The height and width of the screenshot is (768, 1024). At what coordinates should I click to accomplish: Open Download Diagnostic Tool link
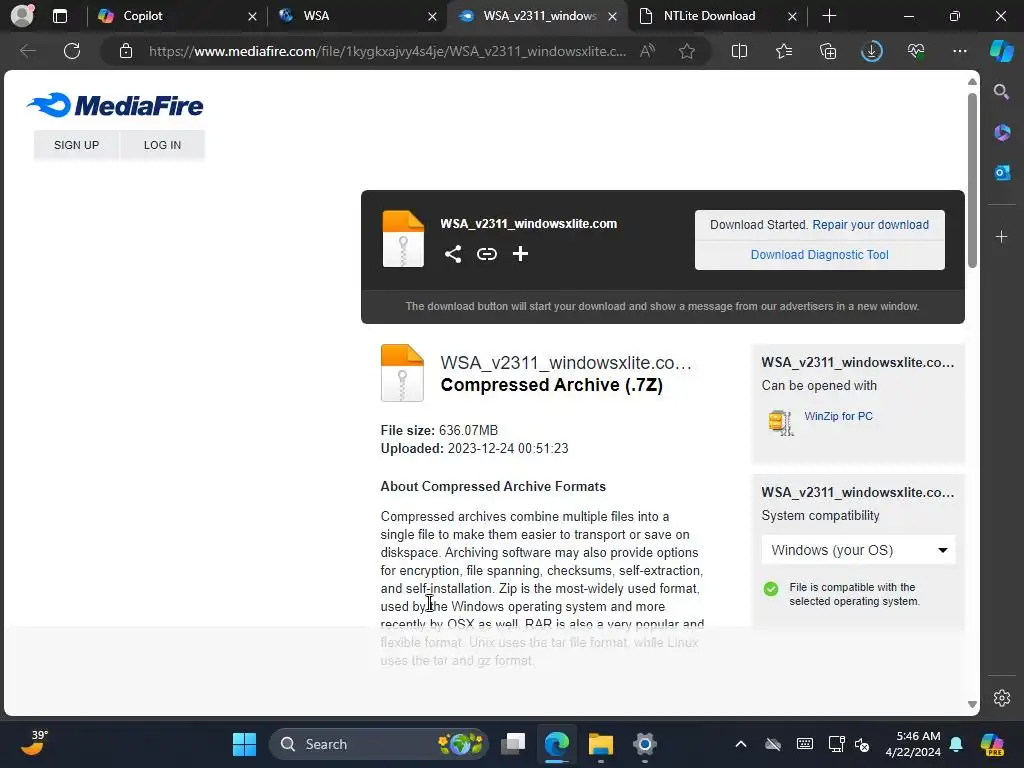coord(819,255)
